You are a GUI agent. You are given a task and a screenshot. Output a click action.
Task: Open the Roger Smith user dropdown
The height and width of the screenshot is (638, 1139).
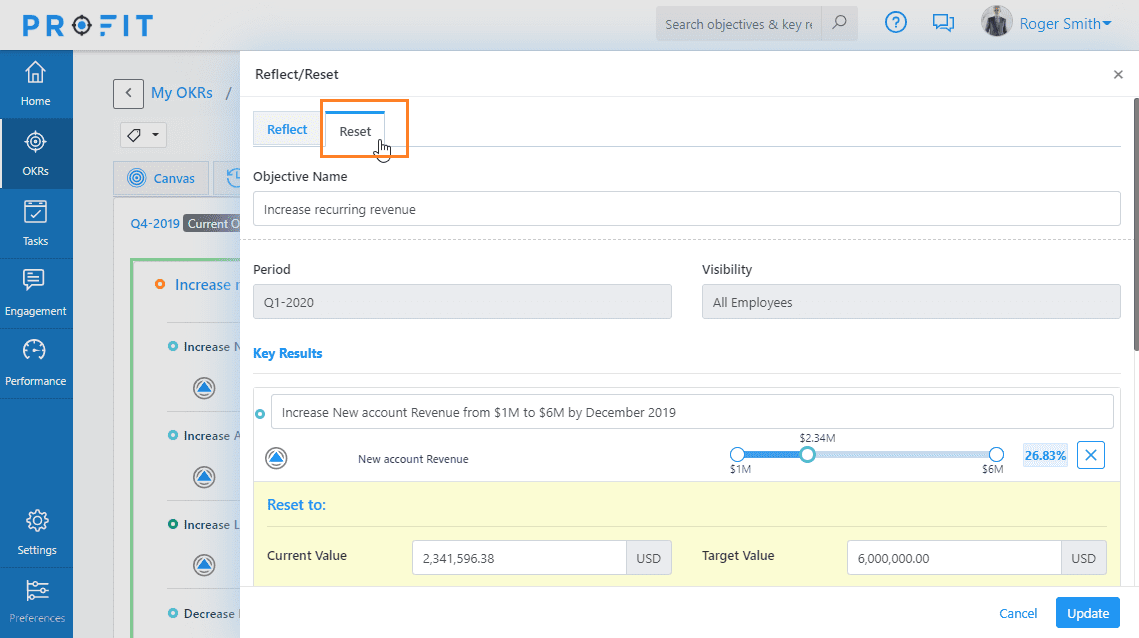[x=1065, y=24]
